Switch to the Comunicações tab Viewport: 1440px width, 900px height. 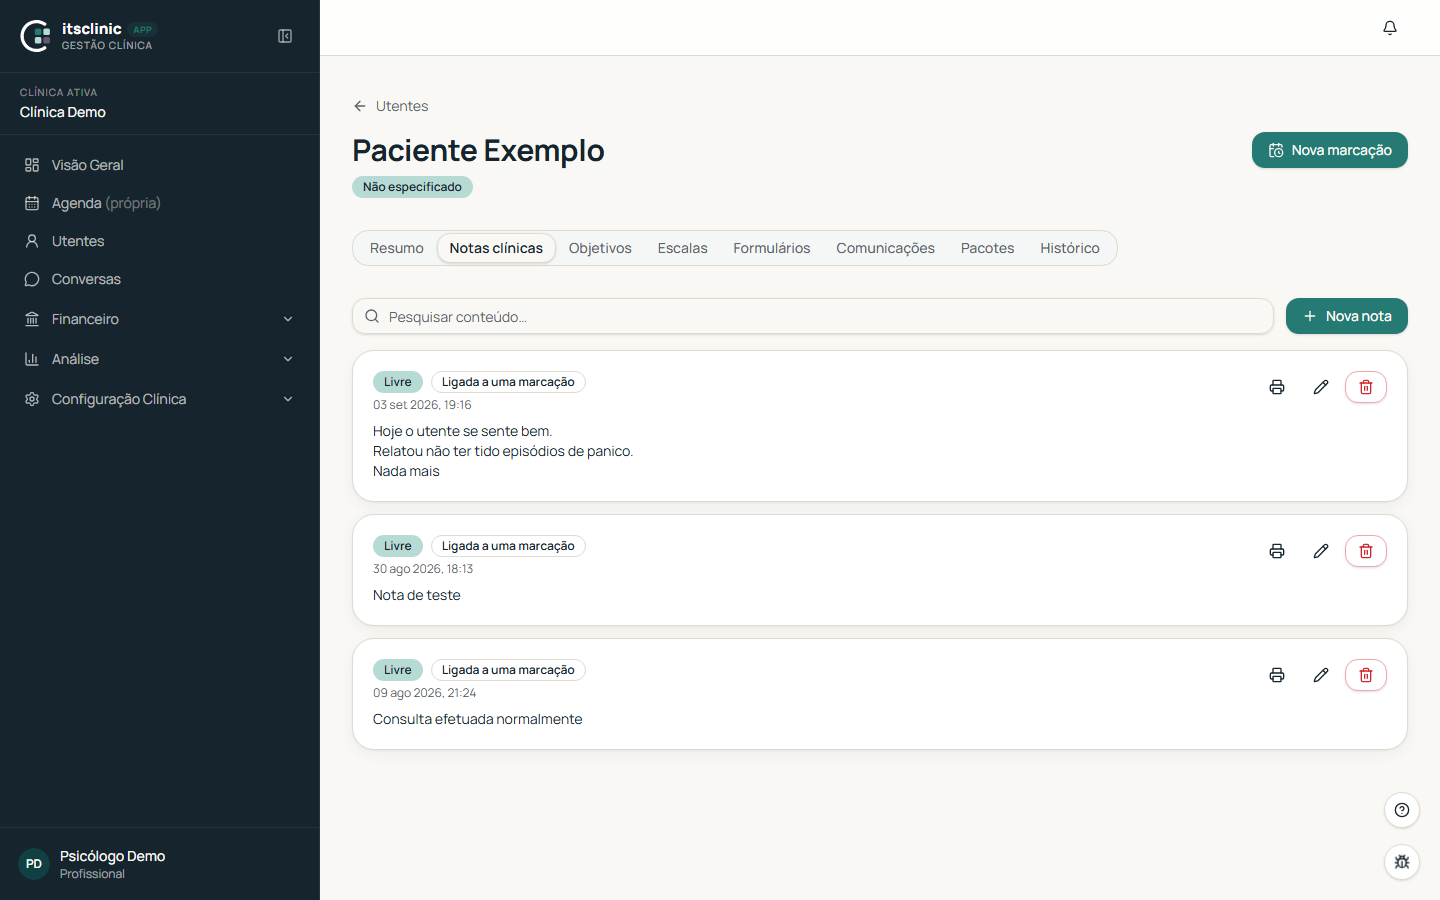886,248
